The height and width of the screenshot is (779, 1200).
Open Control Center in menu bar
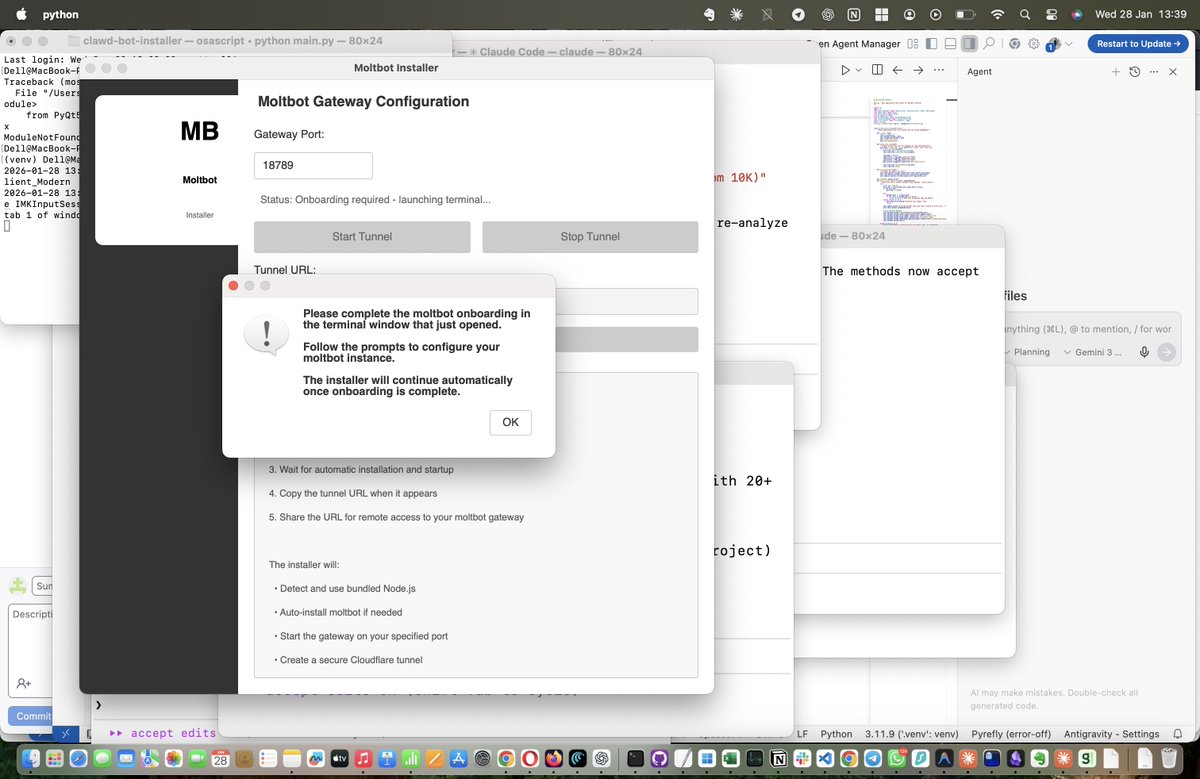click(x=1051, y=15)
